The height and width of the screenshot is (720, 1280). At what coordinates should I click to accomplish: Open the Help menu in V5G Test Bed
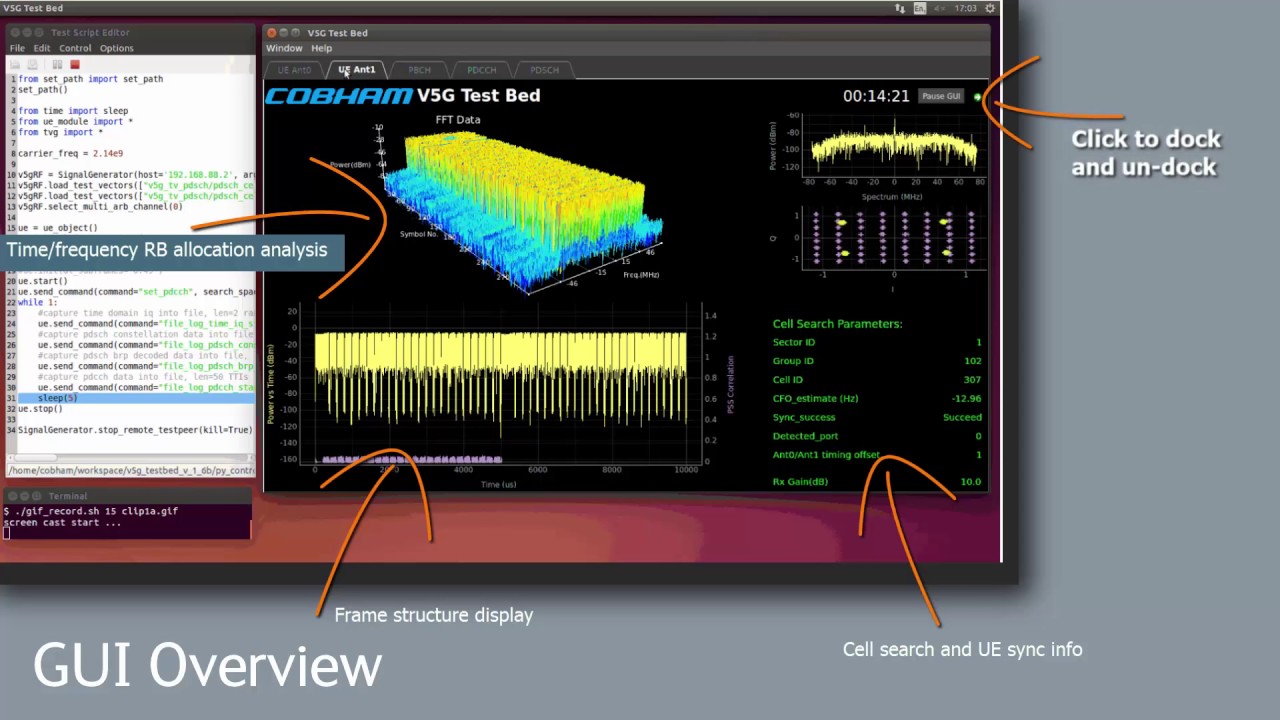pos(321,48)
